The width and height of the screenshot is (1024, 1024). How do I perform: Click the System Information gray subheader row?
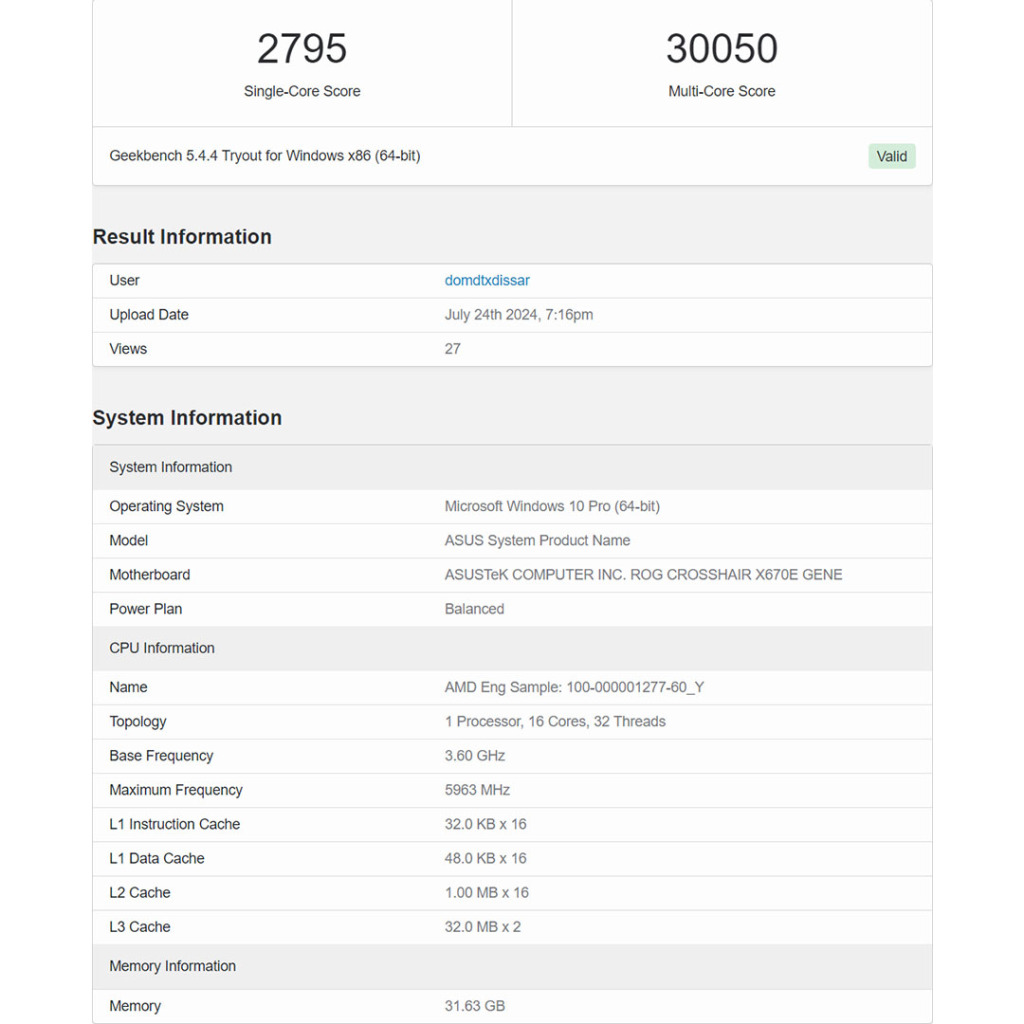click(x=512, y=467)
